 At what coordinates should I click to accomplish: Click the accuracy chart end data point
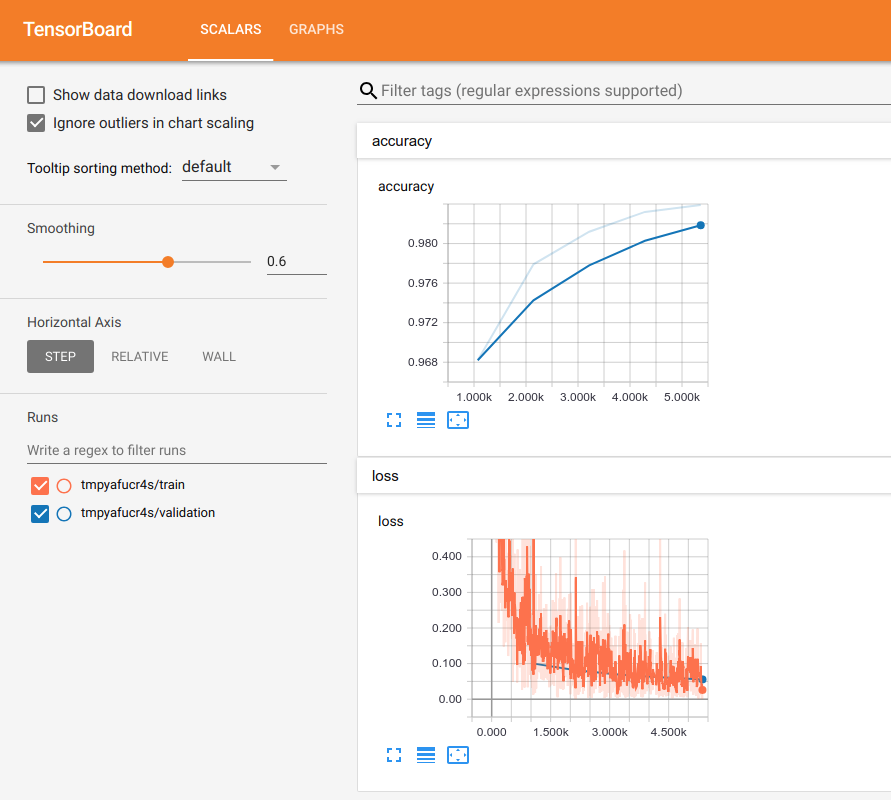coord(701,225)
